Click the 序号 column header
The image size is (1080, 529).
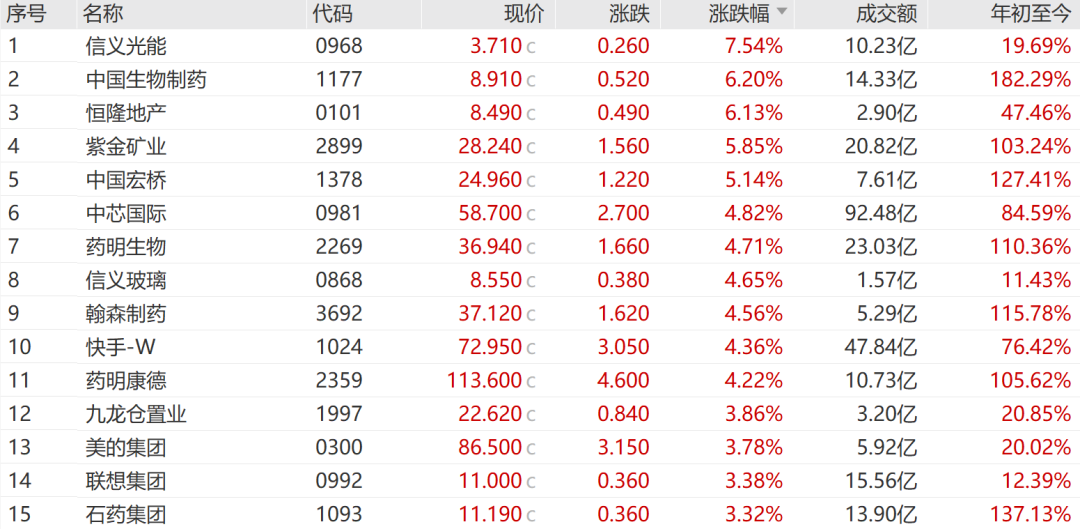pos(26,13)
